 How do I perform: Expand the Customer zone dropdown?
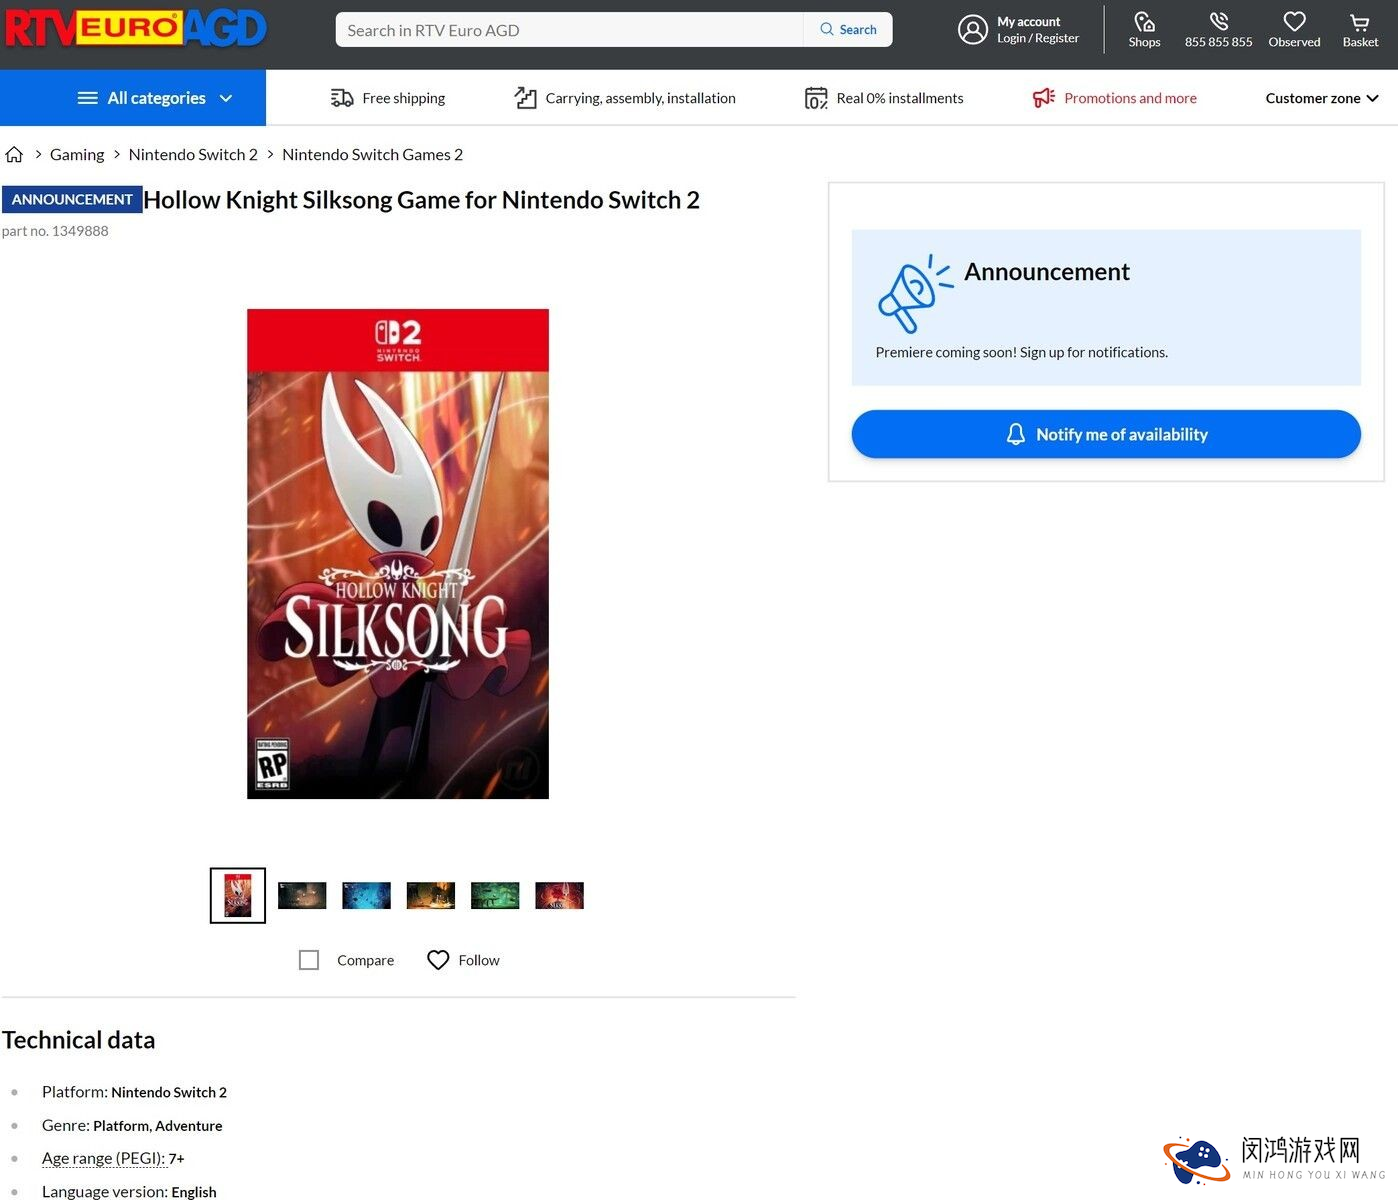1322,98
